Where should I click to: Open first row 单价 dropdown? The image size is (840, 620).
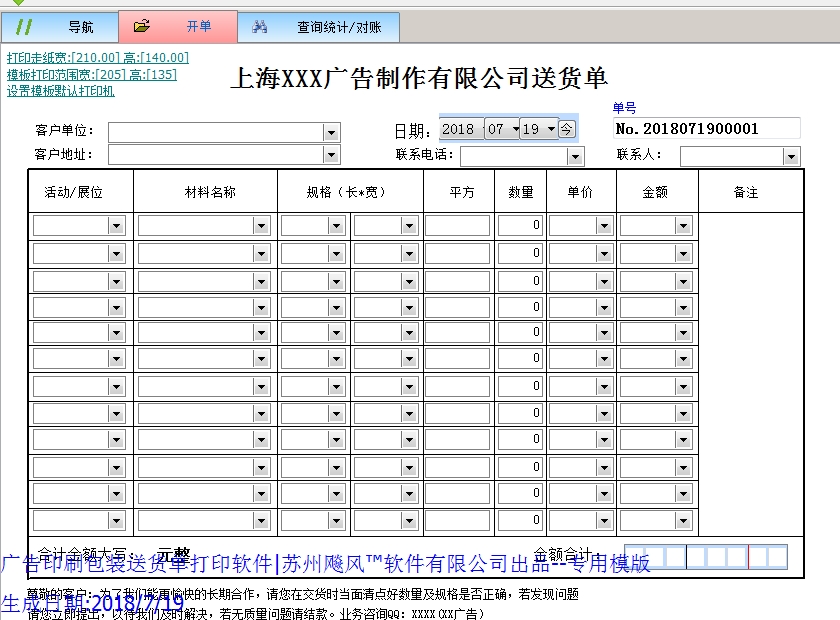pyautogui.click(x=603, y=227)
